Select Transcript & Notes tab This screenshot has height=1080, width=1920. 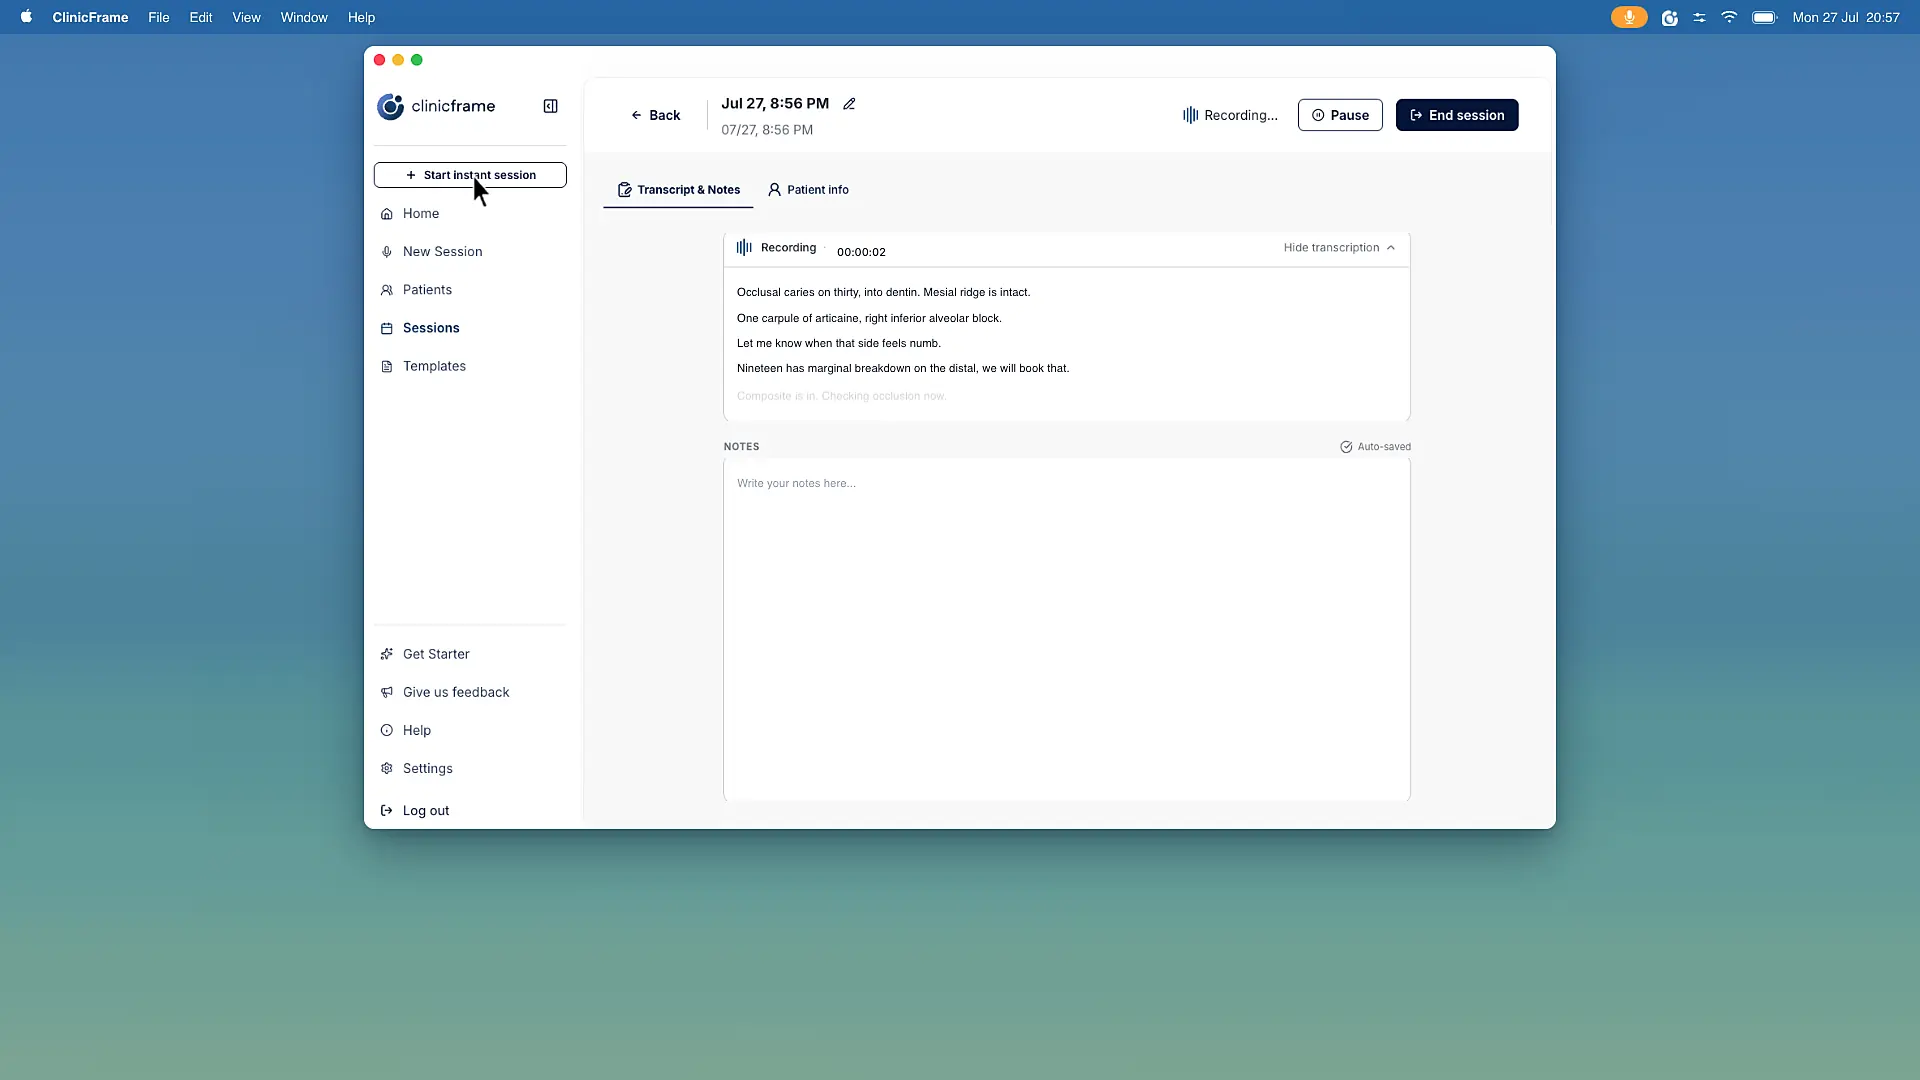678,190
